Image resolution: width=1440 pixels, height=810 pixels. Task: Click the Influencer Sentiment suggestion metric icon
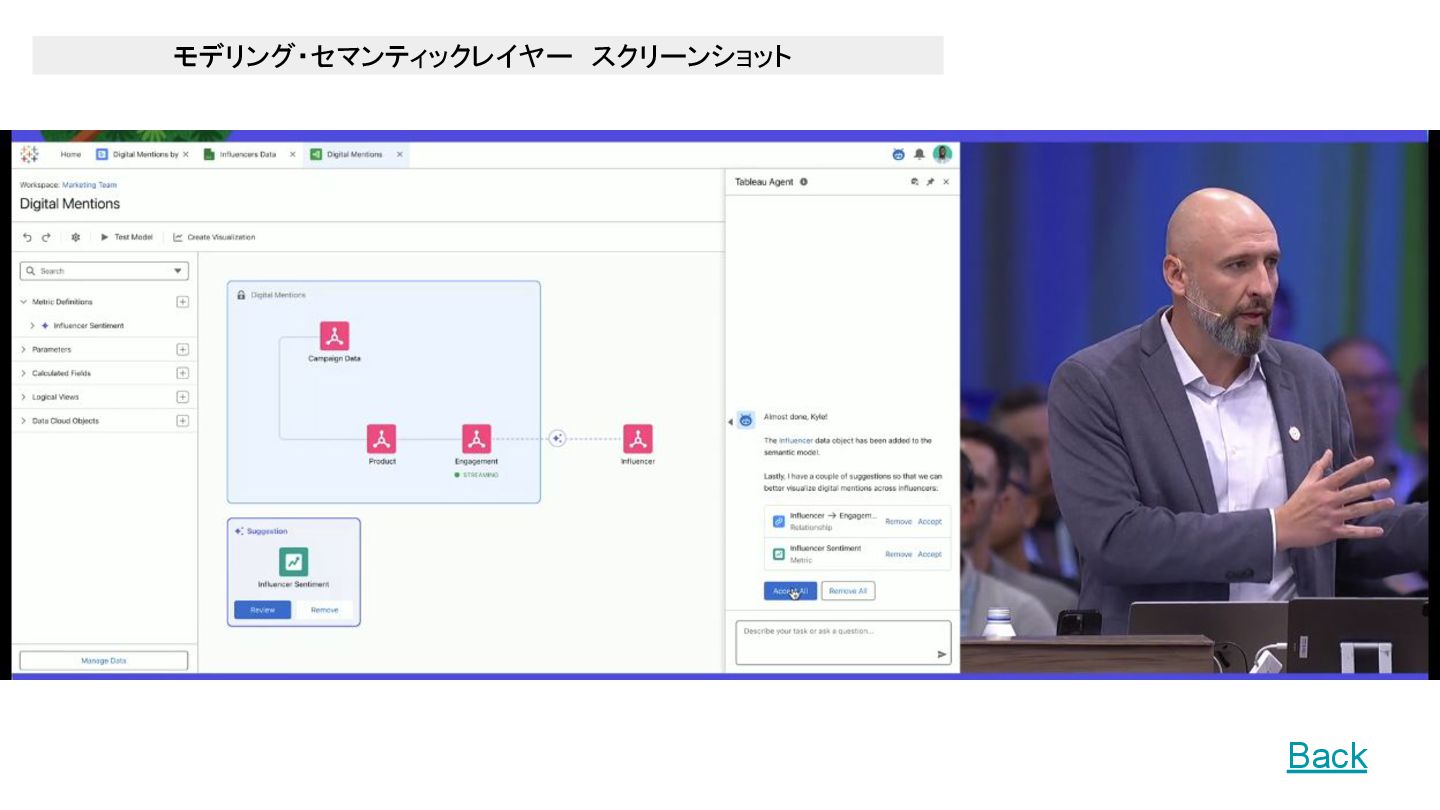point(293,562)
